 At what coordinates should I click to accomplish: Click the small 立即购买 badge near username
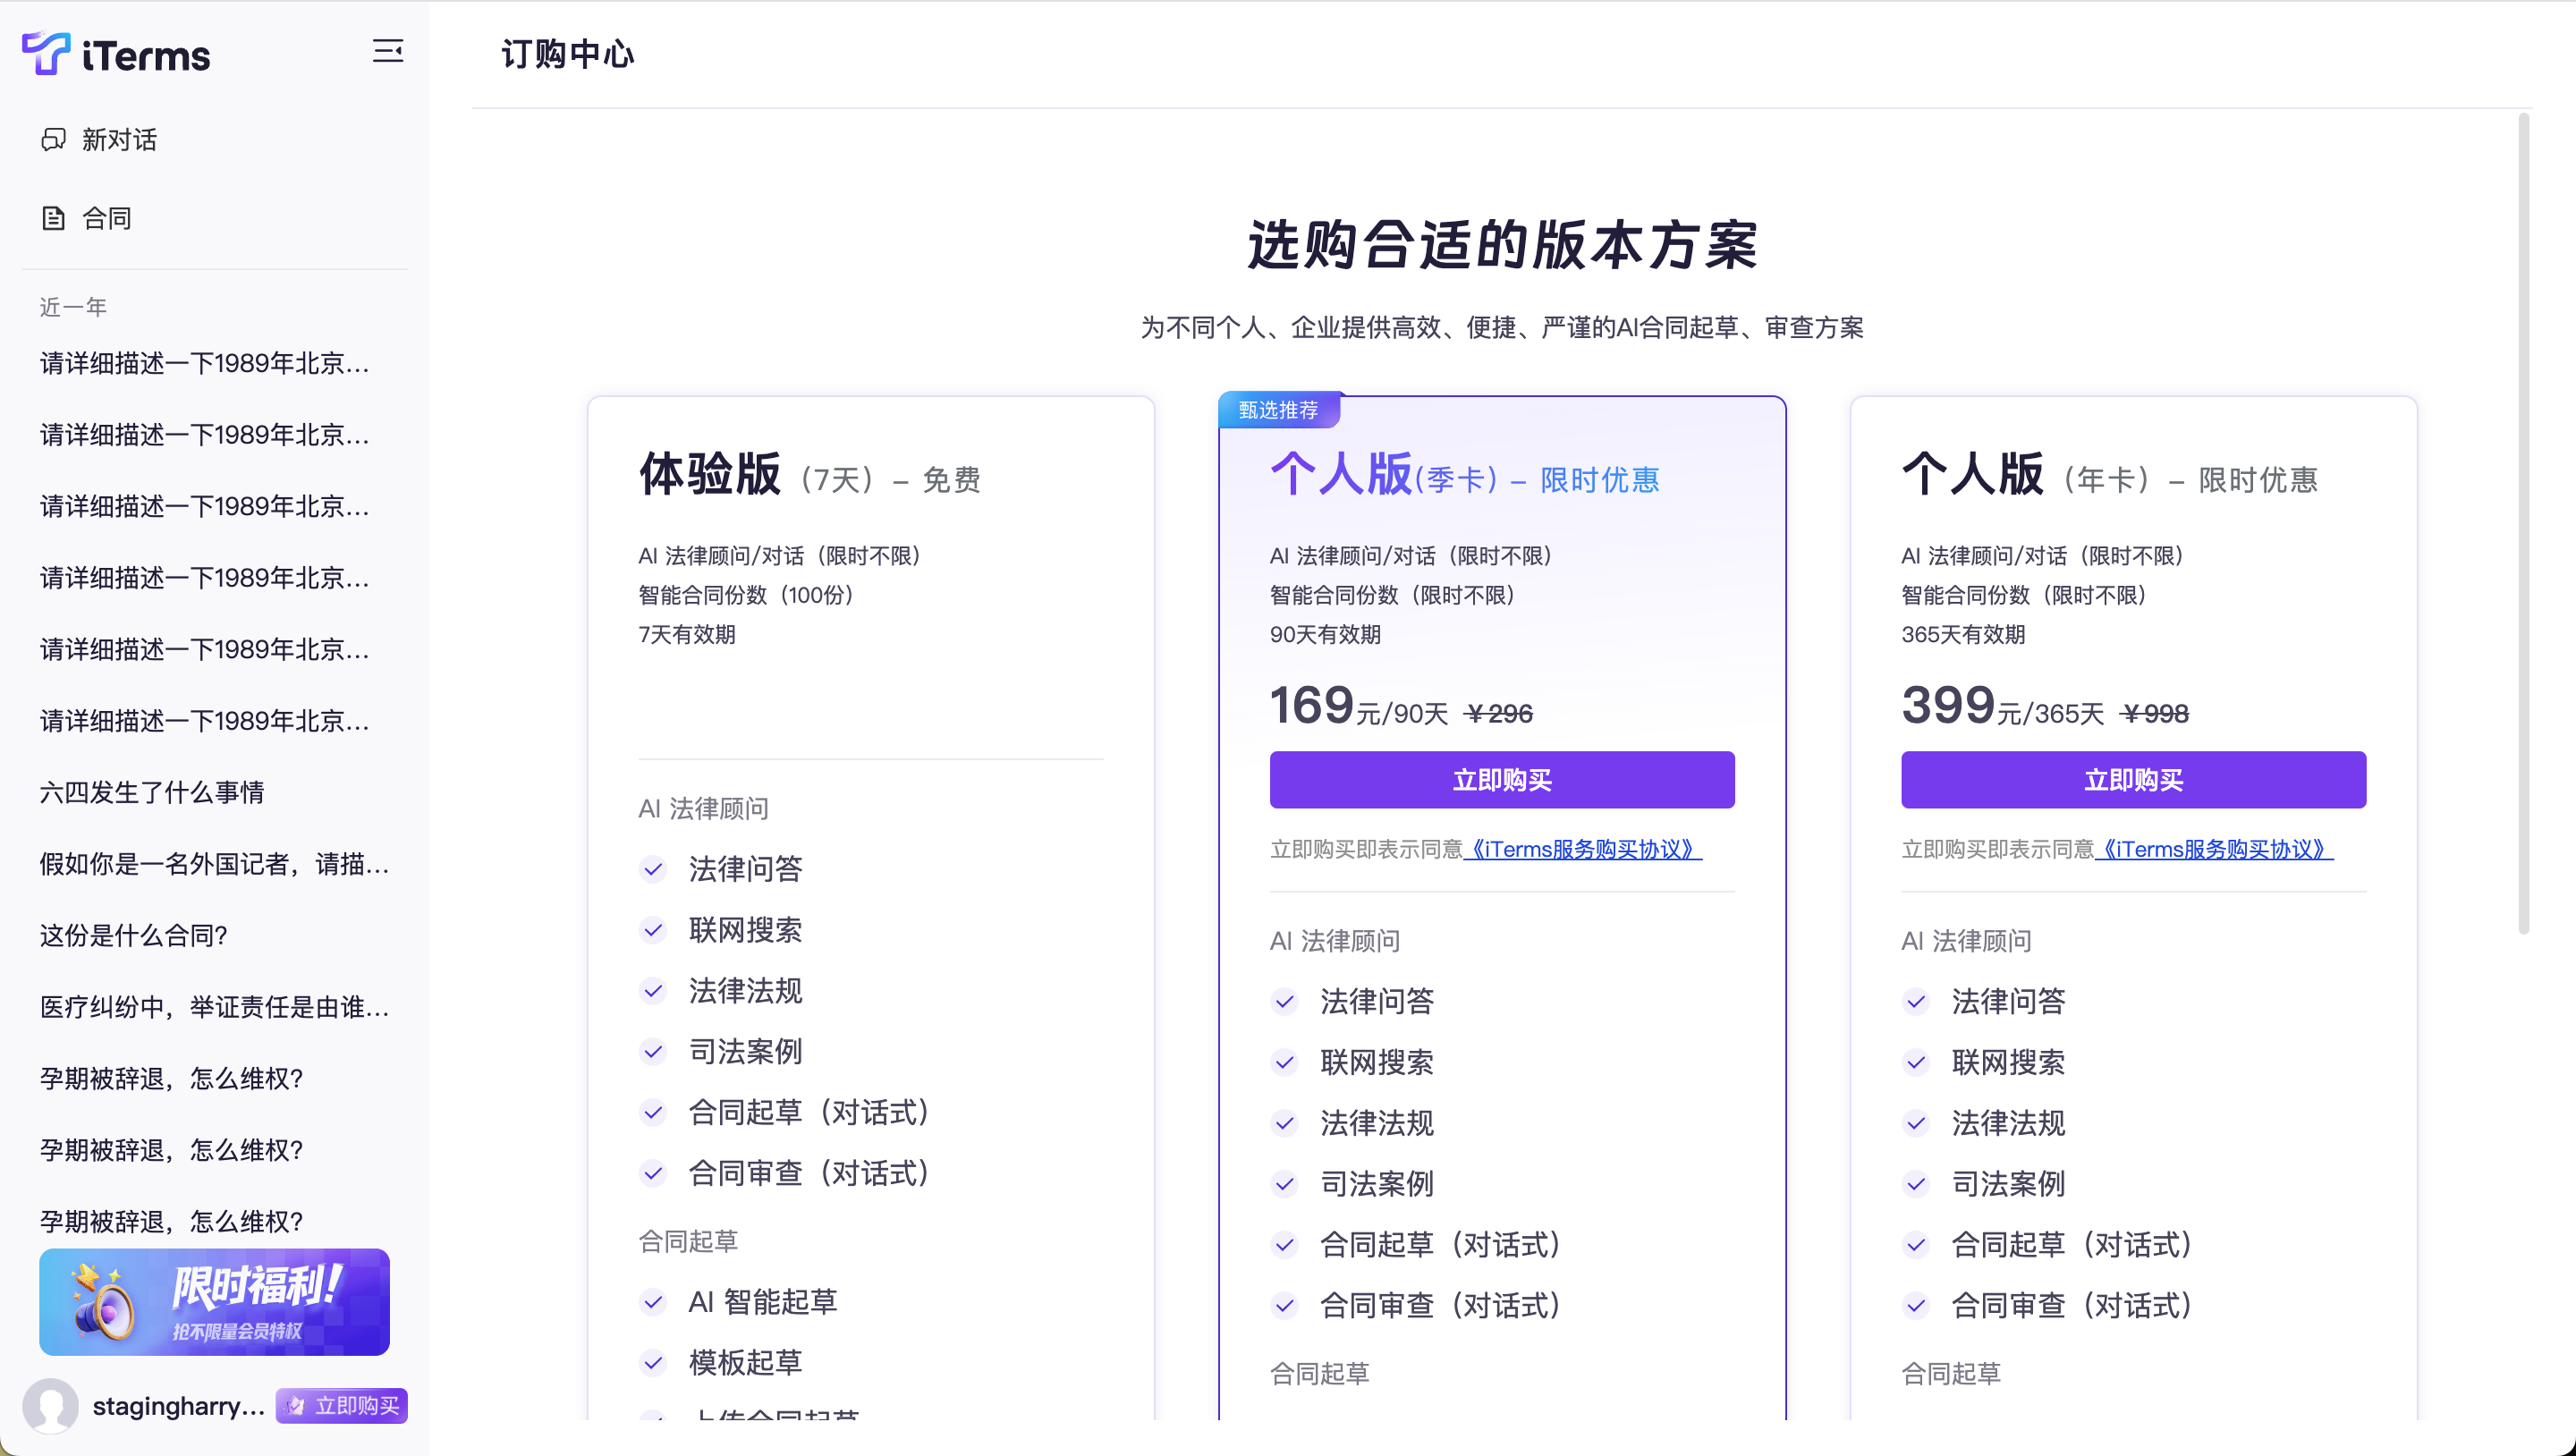pyautogui.click(x=342, y=1405)
